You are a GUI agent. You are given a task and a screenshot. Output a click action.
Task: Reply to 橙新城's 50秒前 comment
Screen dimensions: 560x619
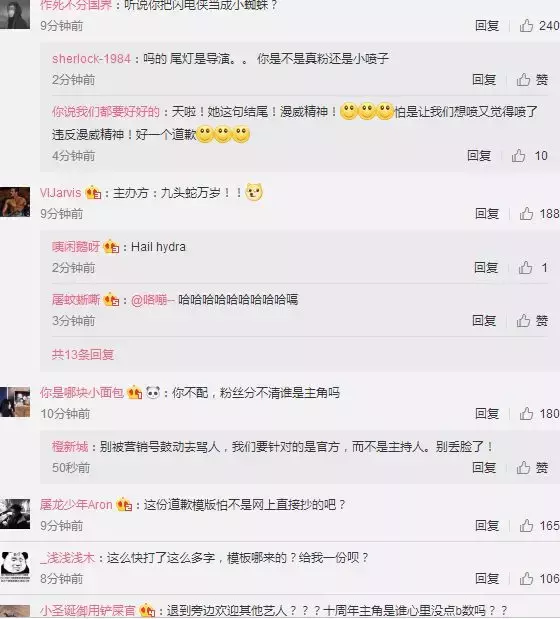click(484, 468)
